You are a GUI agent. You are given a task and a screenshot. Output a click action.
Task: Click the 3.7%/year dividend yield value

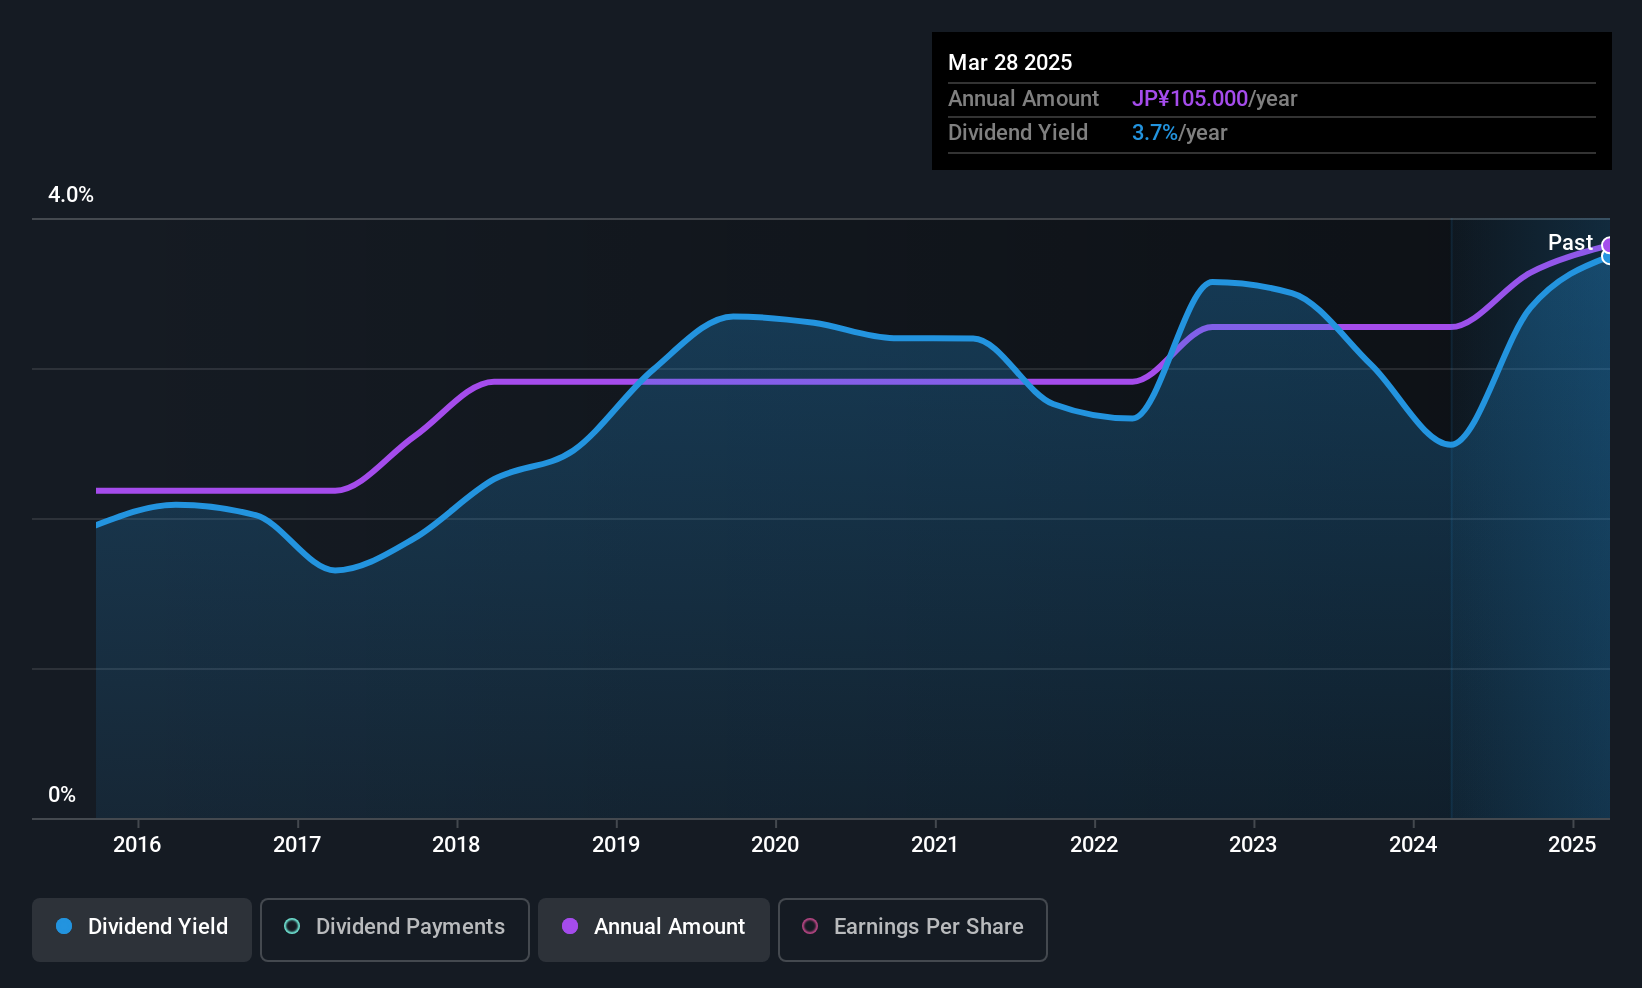point(1179,133)
